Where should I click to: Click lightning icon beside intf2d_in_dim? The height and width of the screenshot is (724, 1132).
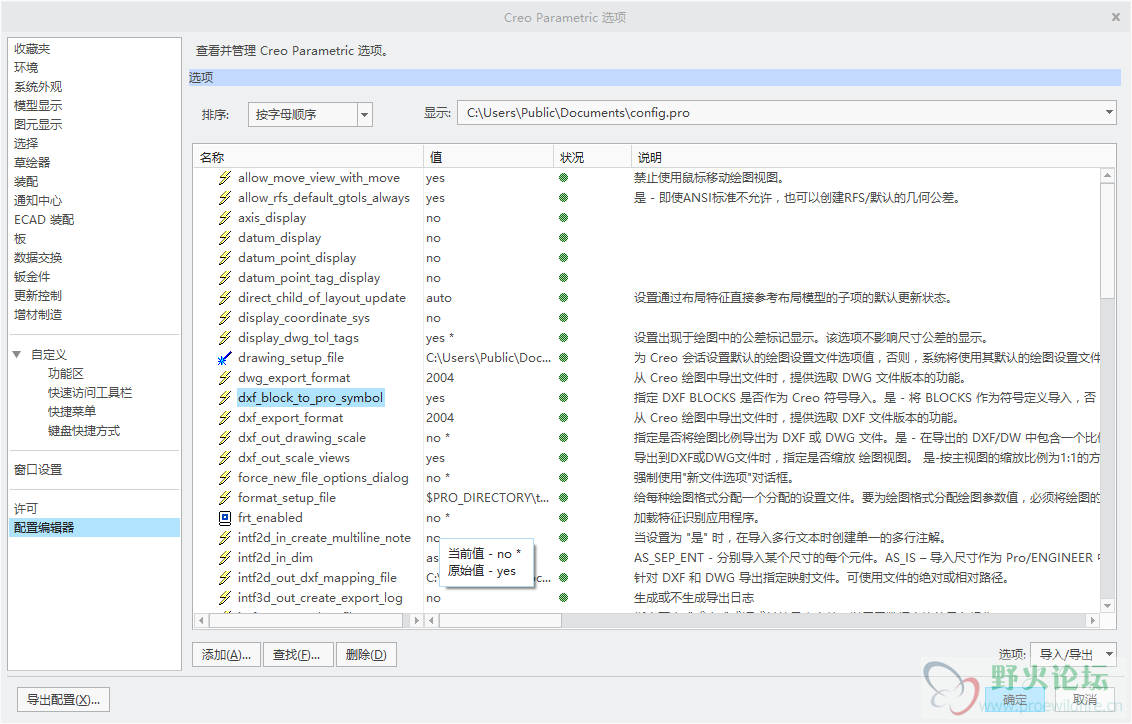tap(225, 557)
